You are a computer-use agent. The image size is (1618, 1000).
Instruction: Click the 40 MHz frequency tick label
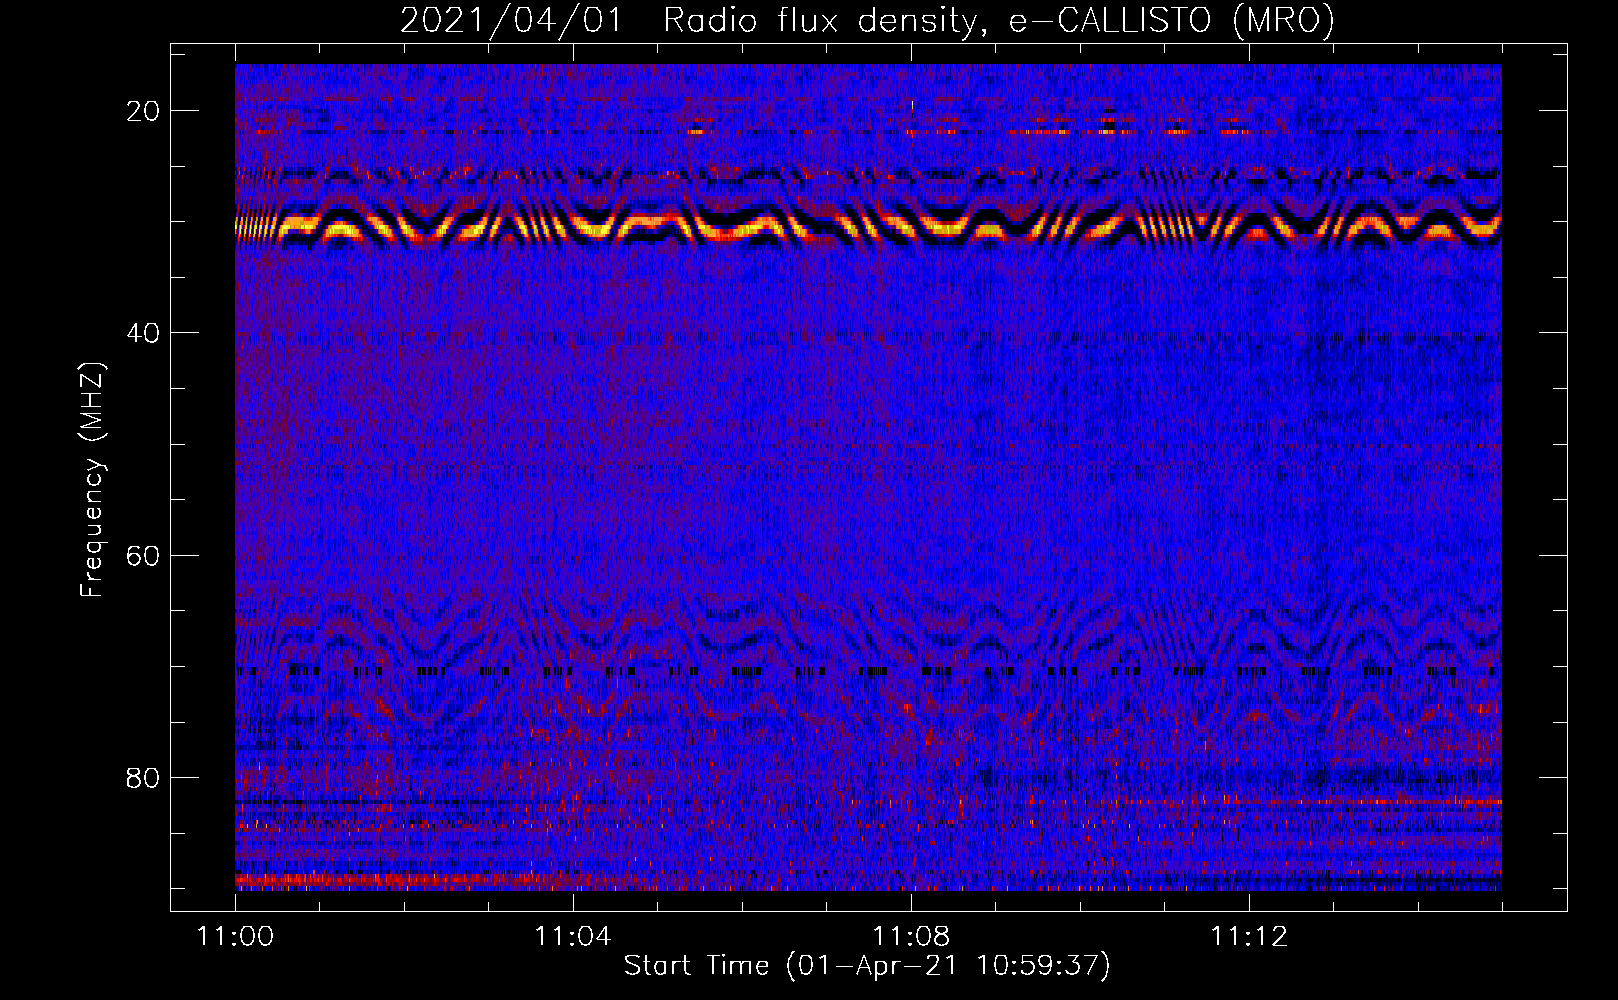click(x=143, y=333)
